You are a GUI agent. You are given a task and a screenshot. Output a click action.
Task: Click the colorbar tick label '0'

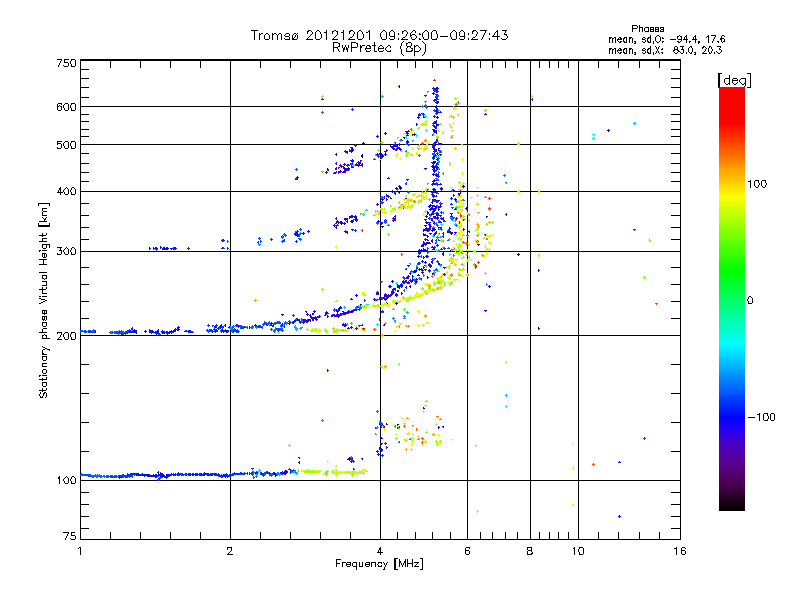tap(750, 301)
